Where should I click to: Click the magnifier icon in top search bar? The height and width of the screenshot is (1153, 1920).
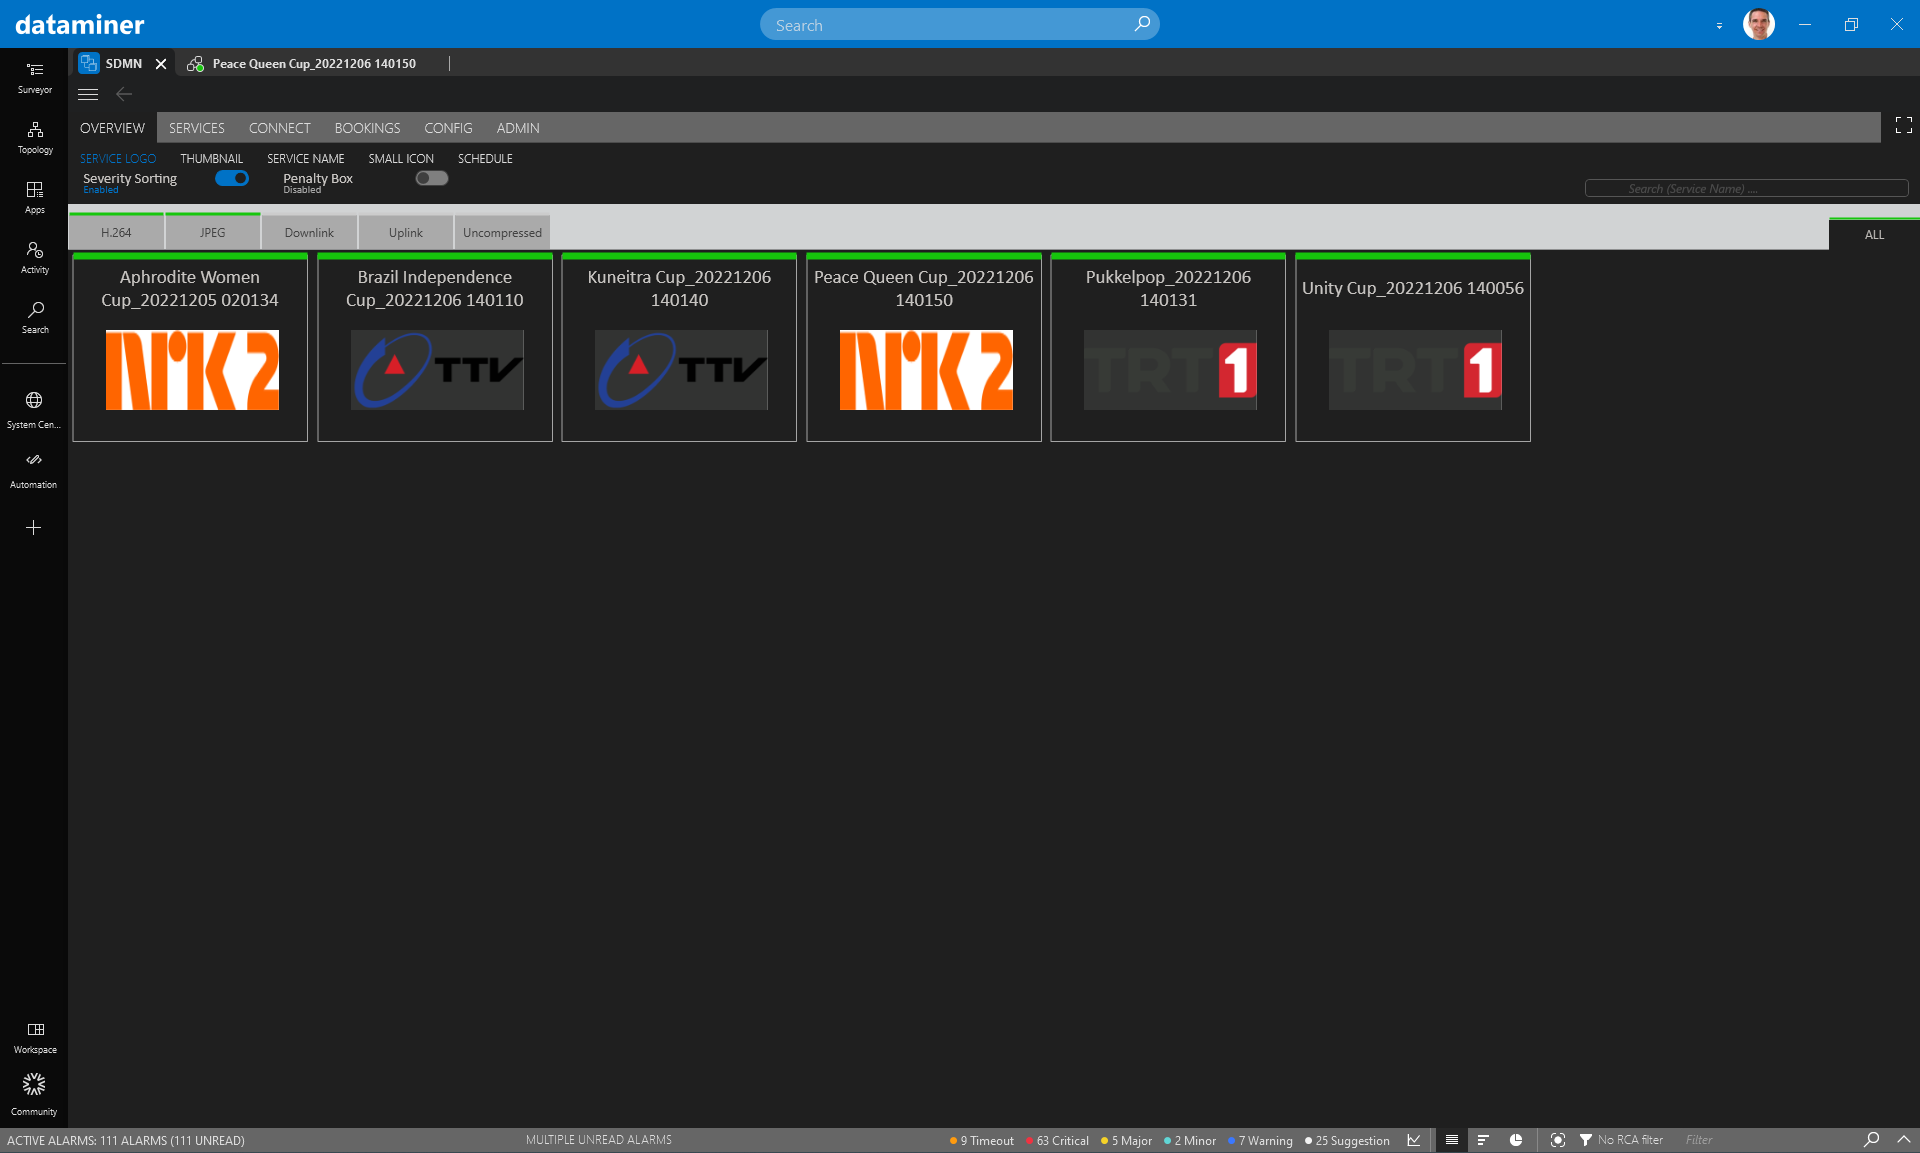click(x=1142, y=24)
